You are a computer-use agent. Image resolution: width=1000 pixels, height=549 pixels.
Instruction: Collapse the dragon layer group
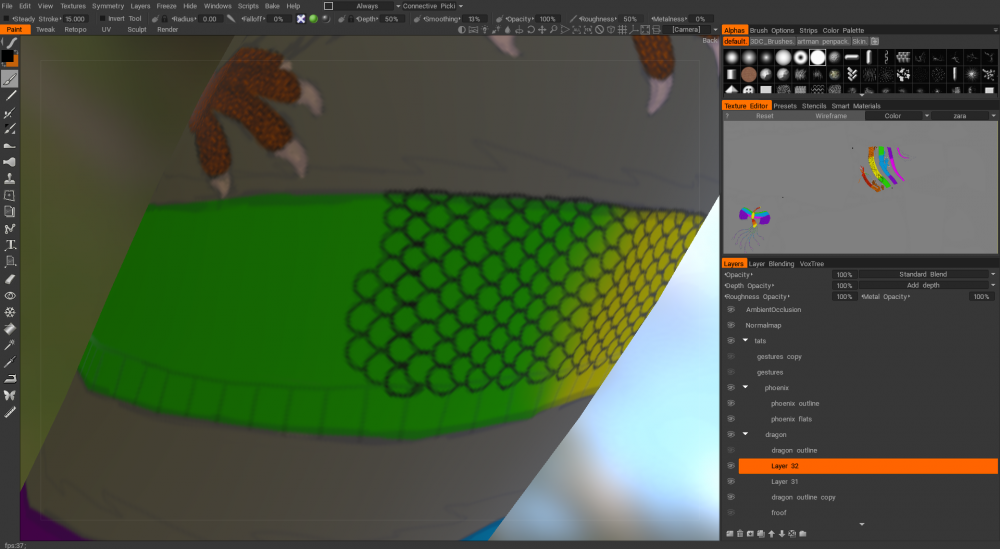pyautogui.click(x=746, y=434)
